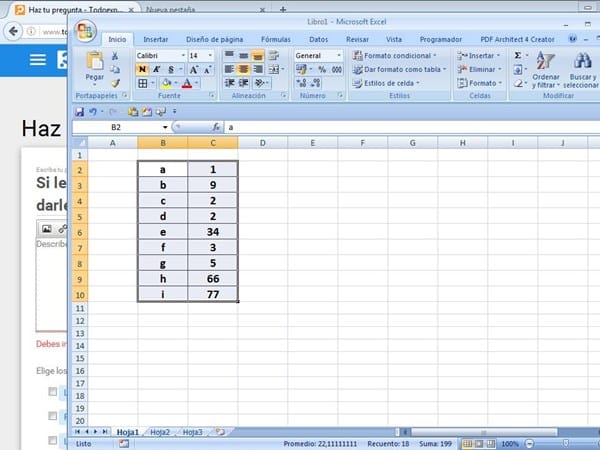
Task: Click text orientation icon
Action: (x=260, y=83)
